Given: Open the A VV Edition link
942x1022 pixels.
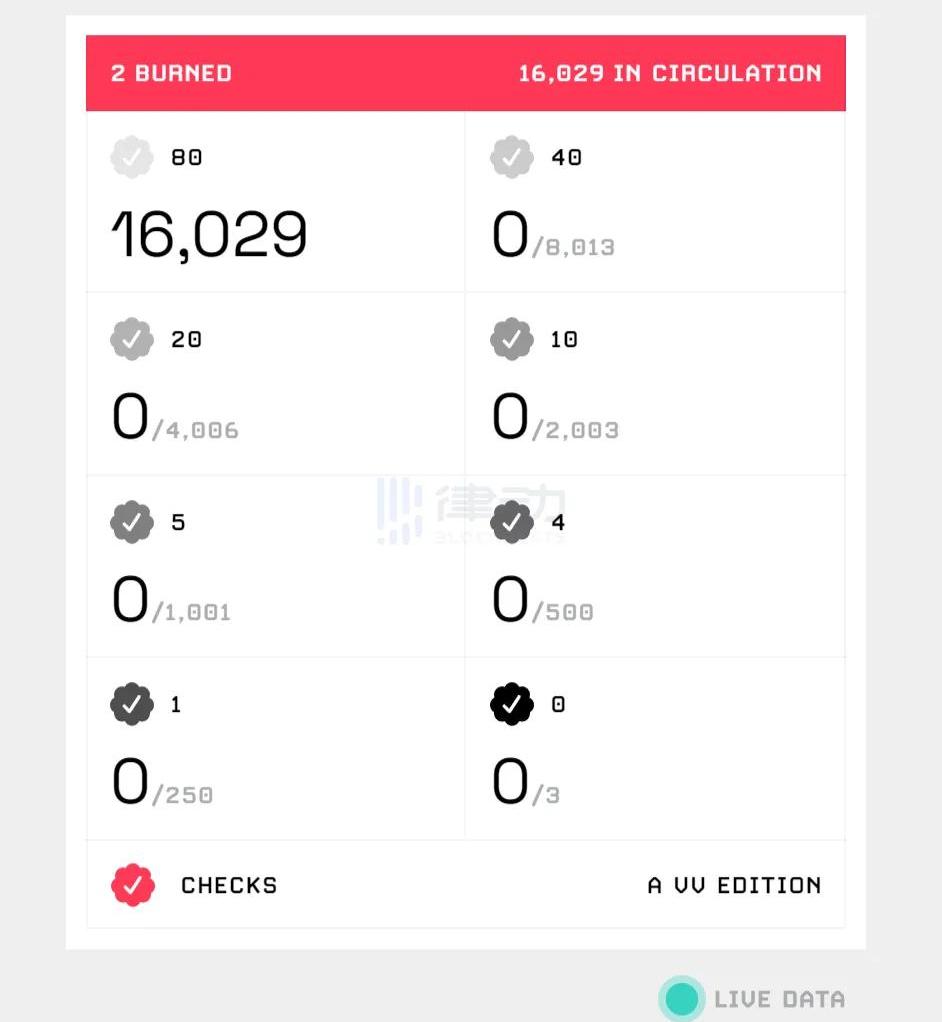Looking at the screenshot, I should point(734,885).
